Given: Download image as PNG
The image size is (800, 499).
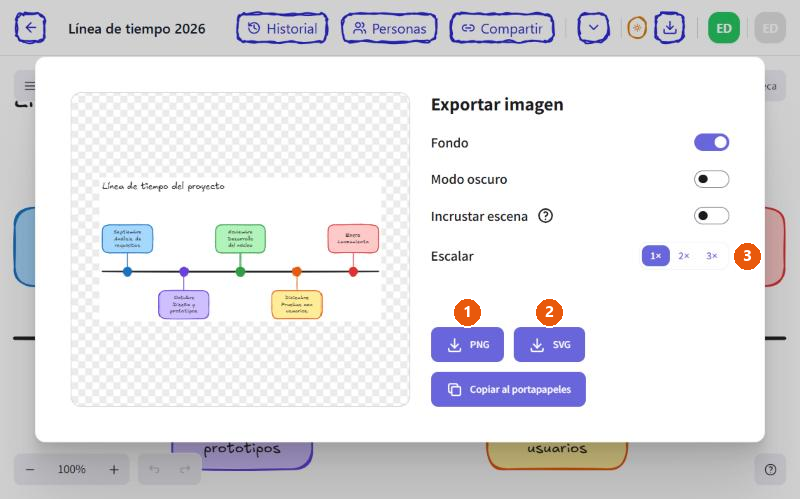Looking at the screenshot, I should click(467, 344).
